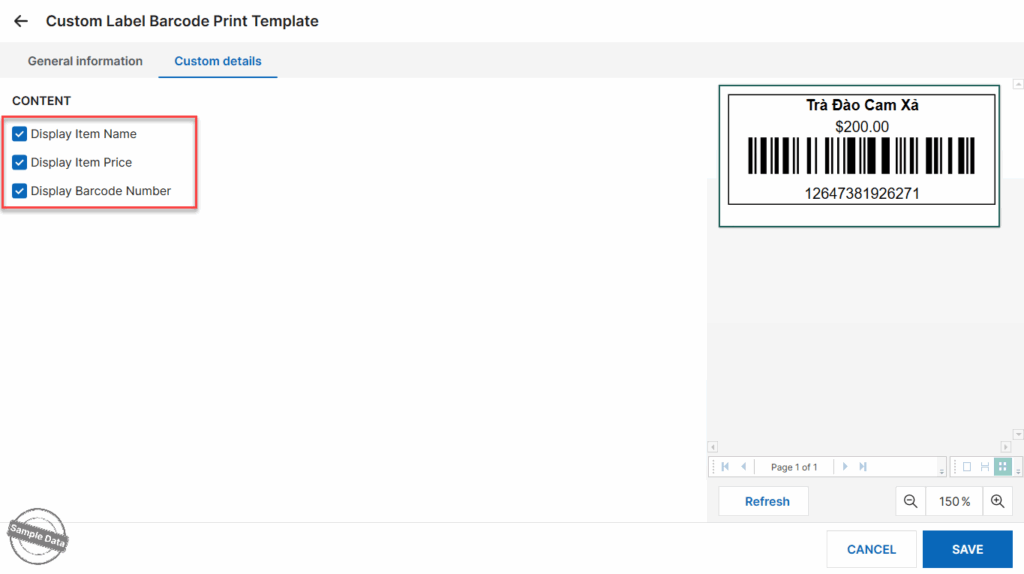Uncheck Display Item Name checkbox
This screenshot has width=1024, height=574.
[x=19, y=134]
